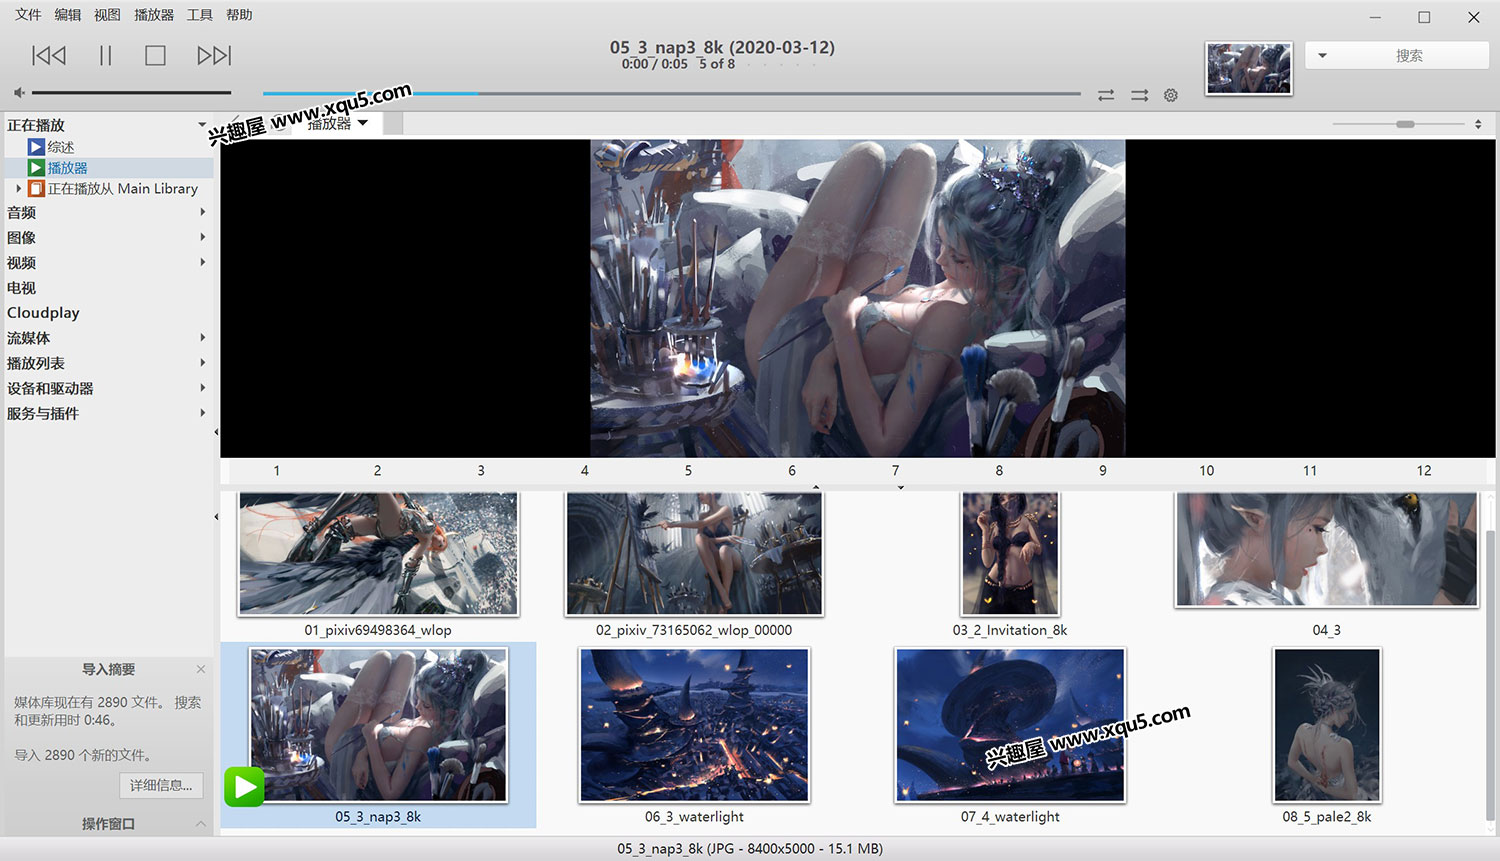Skip to the previous track

coord(49,55)
